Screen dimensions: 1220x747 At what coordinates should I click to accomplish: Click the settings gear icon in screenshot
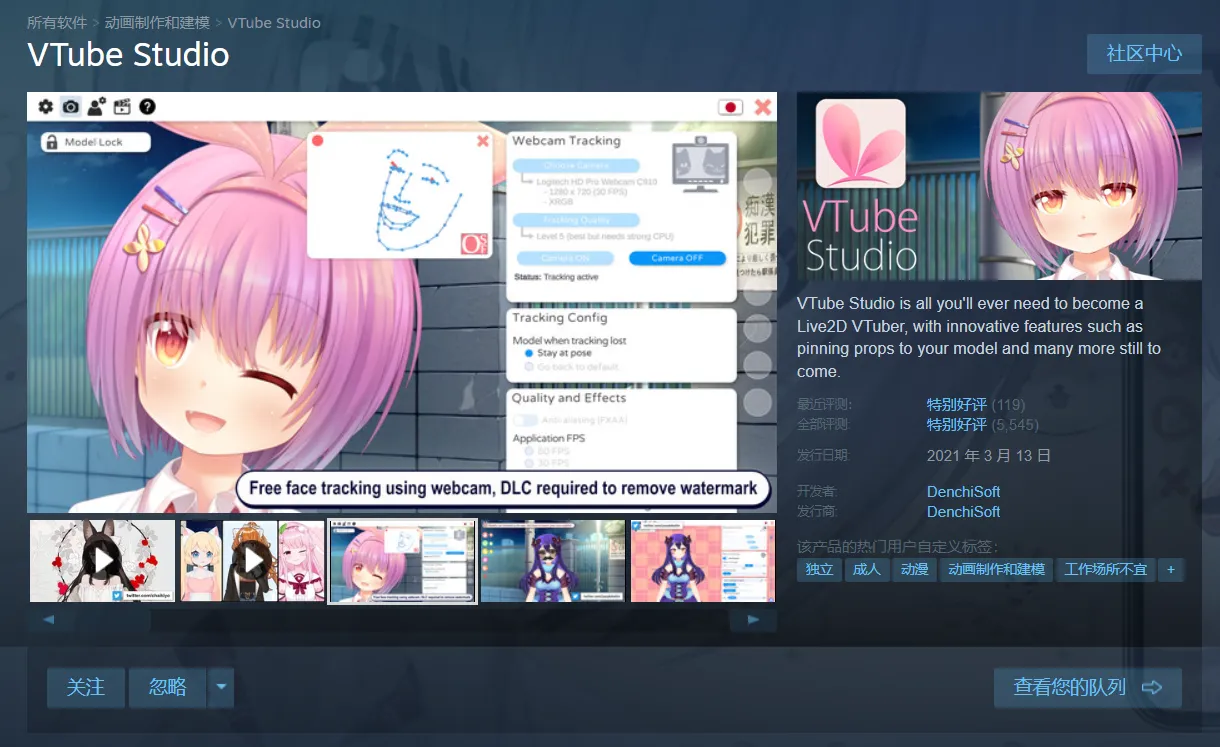pos(46,107)
